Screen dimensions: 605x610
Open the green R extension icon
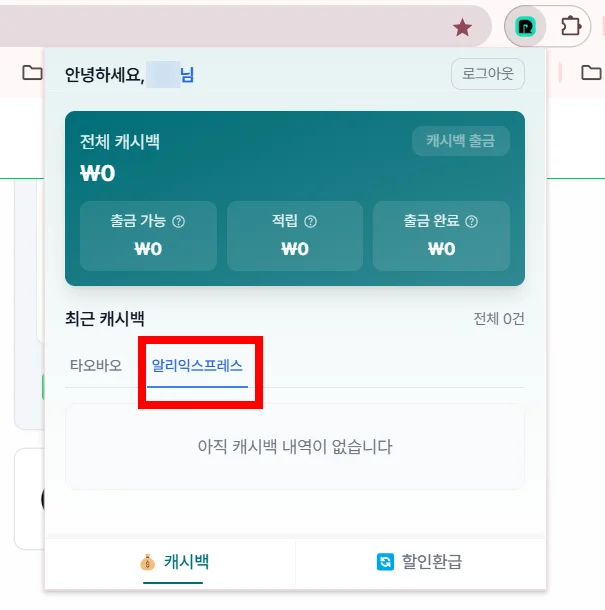click(525, 26)
